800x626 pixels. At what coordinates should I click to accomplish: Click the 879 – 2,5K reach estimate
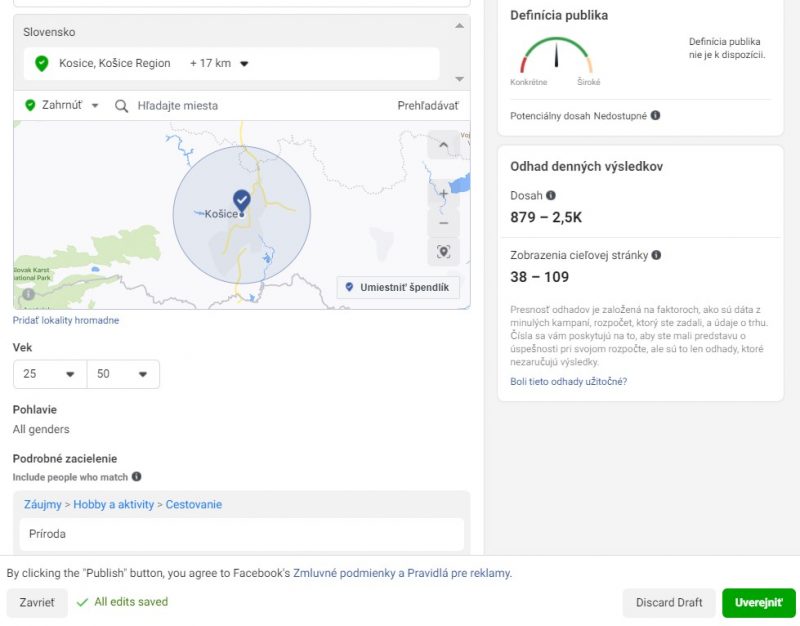[x=546, y=217]
